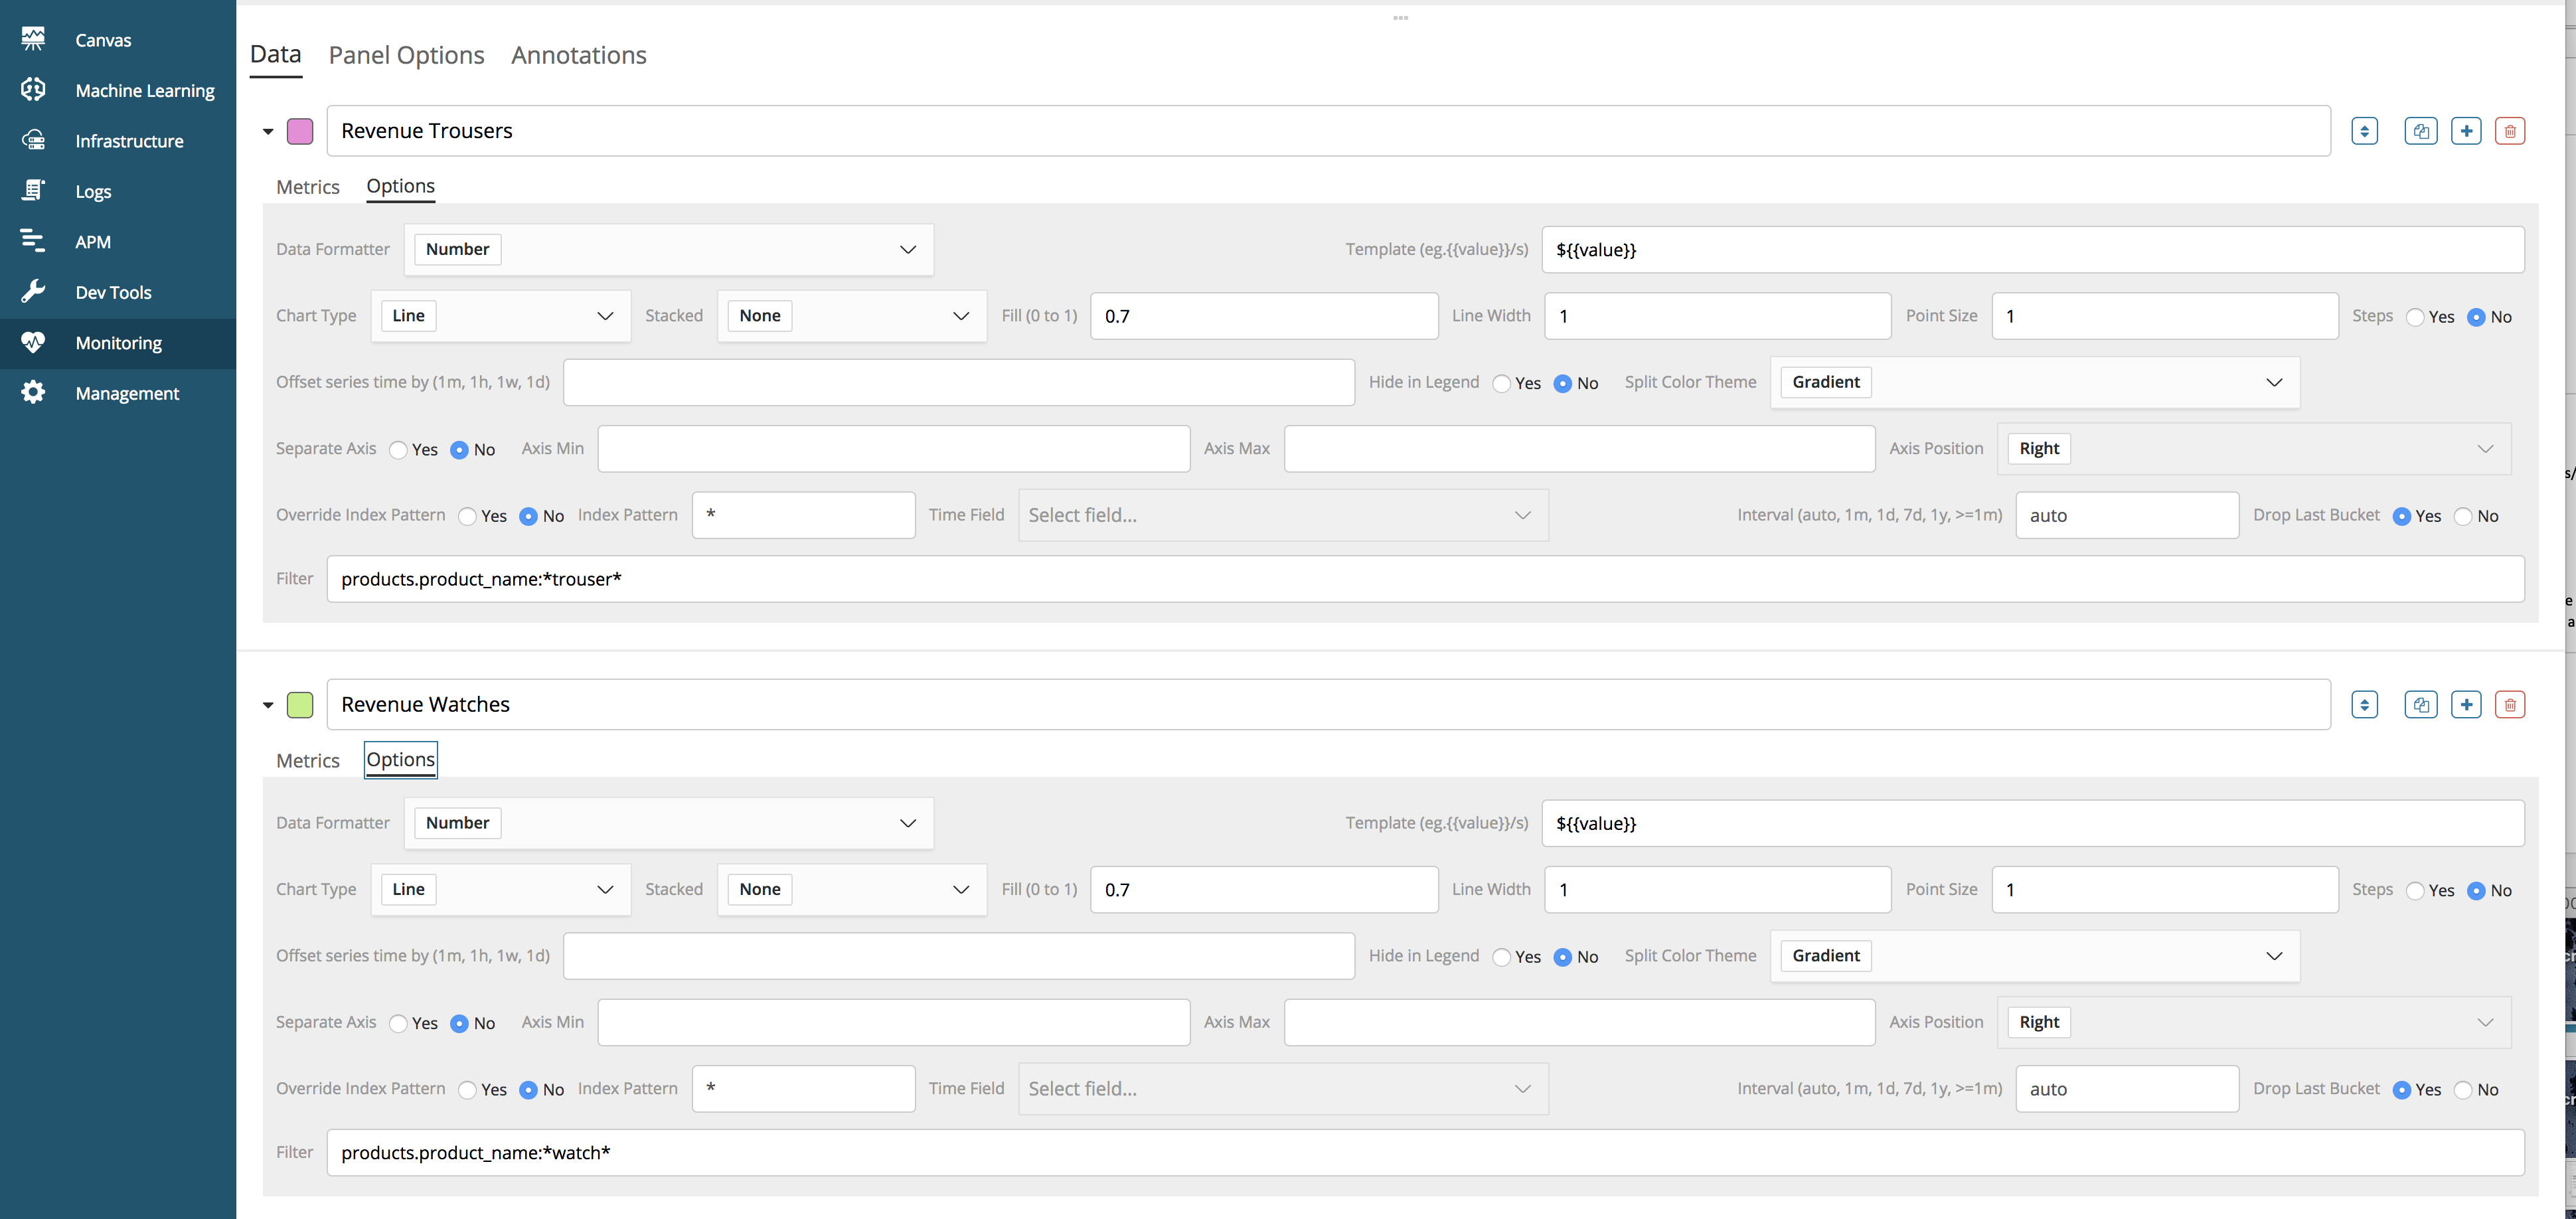Switch to the Annotations tab

578,55
